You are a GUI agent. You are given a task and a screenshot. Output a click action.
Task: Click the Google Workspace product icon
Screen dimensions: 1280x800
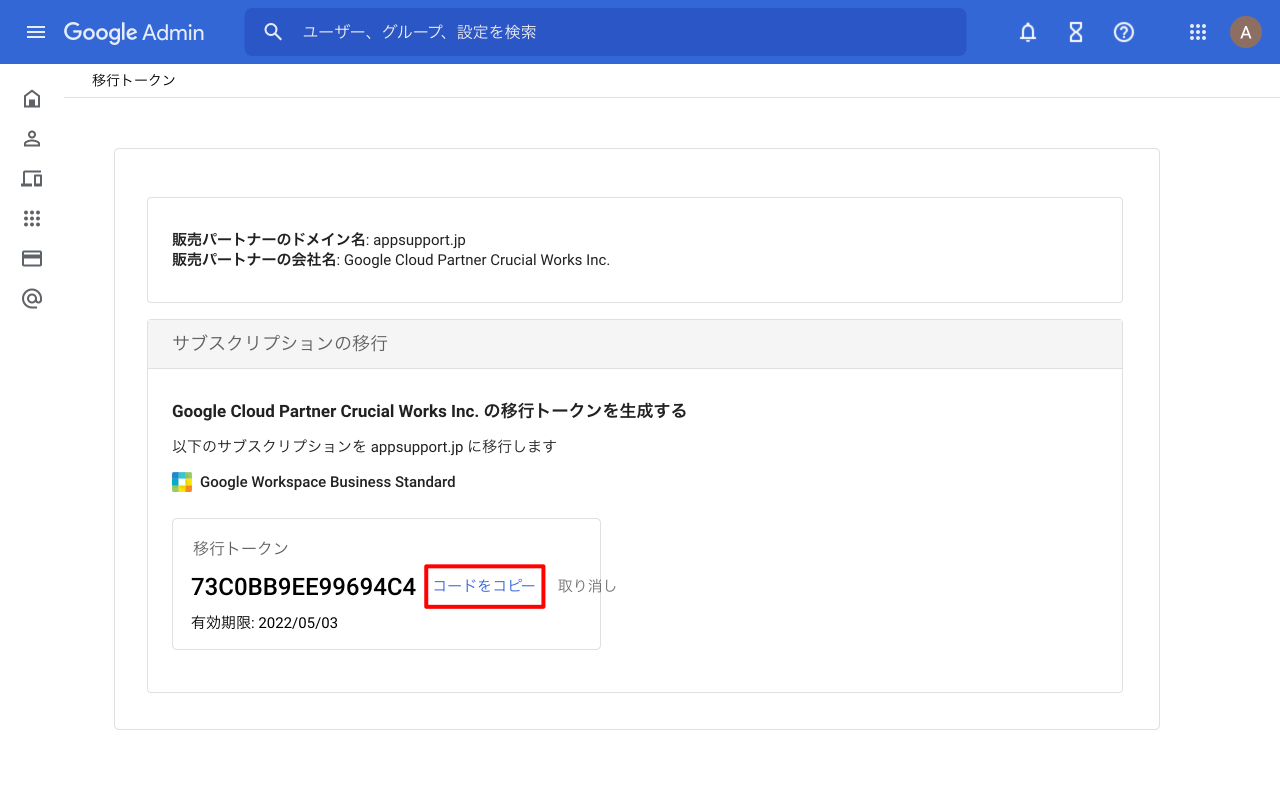pyautogui.click(x=182, y=482)
